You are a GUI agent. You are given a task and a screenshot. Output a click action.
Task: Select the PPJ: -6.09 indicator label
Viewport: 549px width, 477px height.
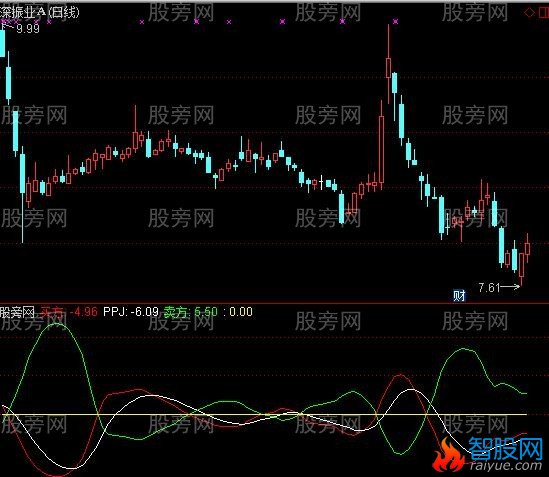[x=131, y=311]
